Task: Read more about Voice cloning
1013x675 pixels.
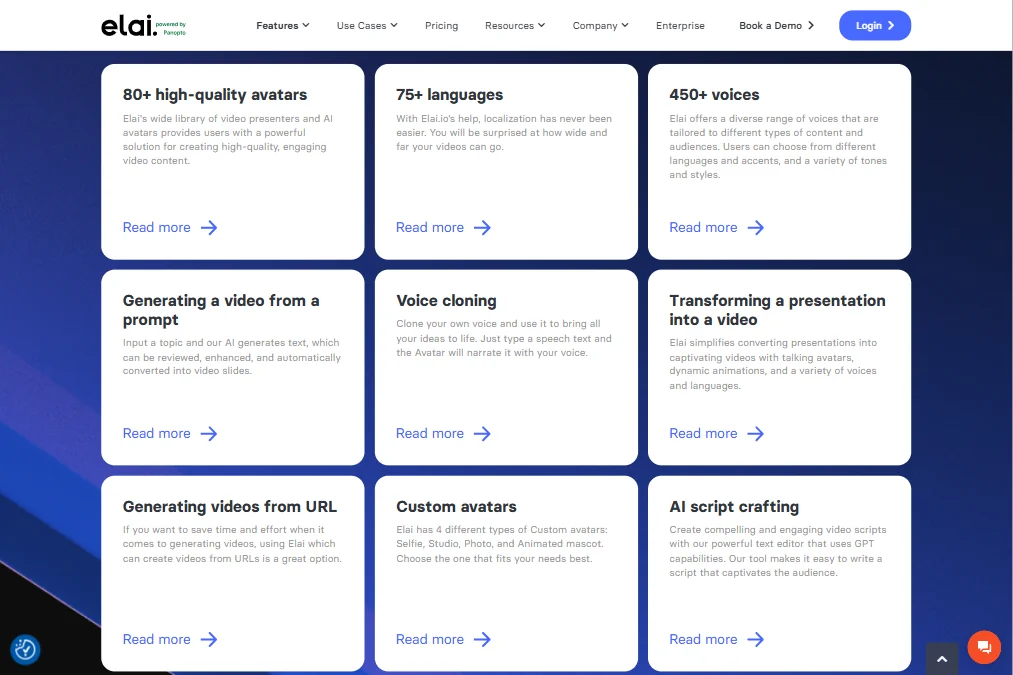Action: coord(443,433)
